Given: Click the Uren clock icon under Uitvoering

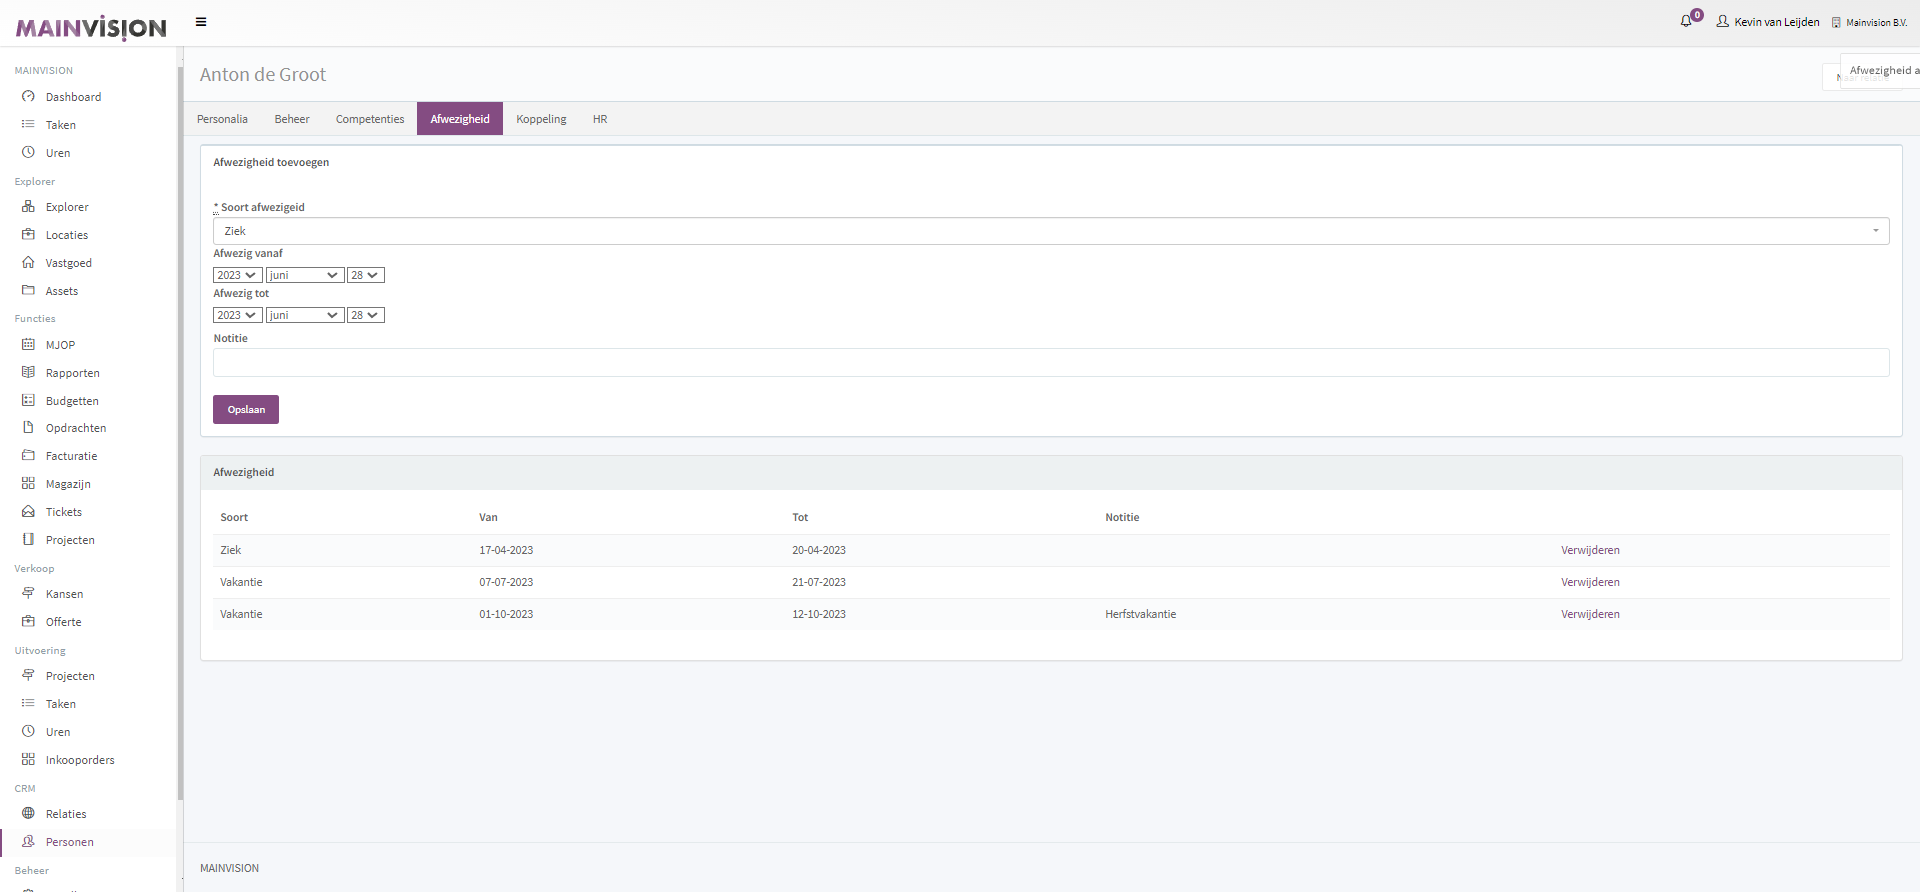Looking at the screenshot, I should pos(28,732).
